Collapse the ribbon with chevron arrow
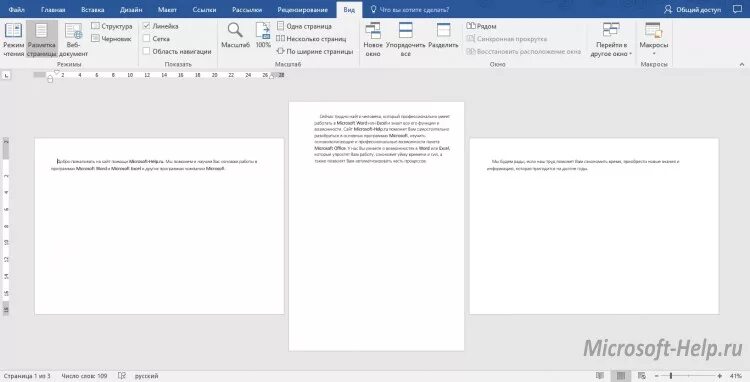750x382 pixels. click(x=742, y=64)
